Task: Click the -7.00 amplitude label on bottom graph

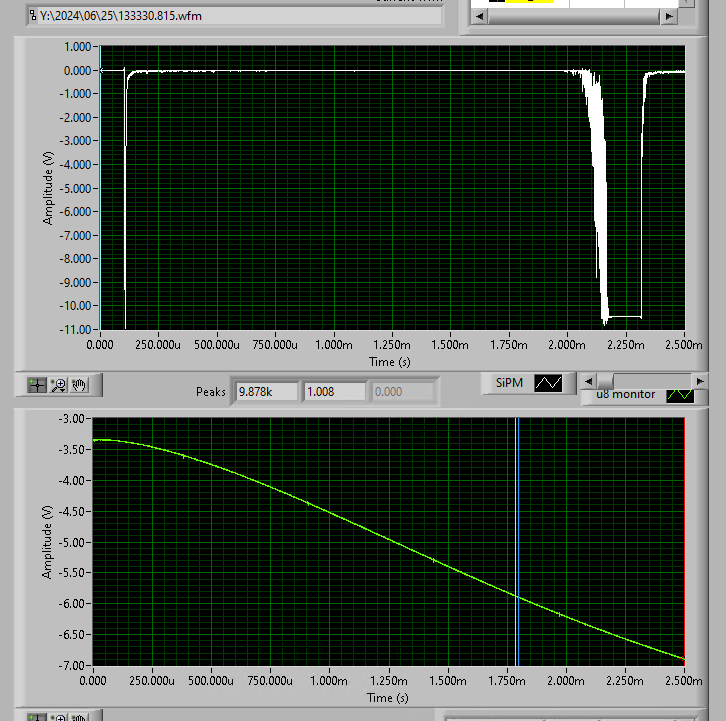Action: pos(71,665)
